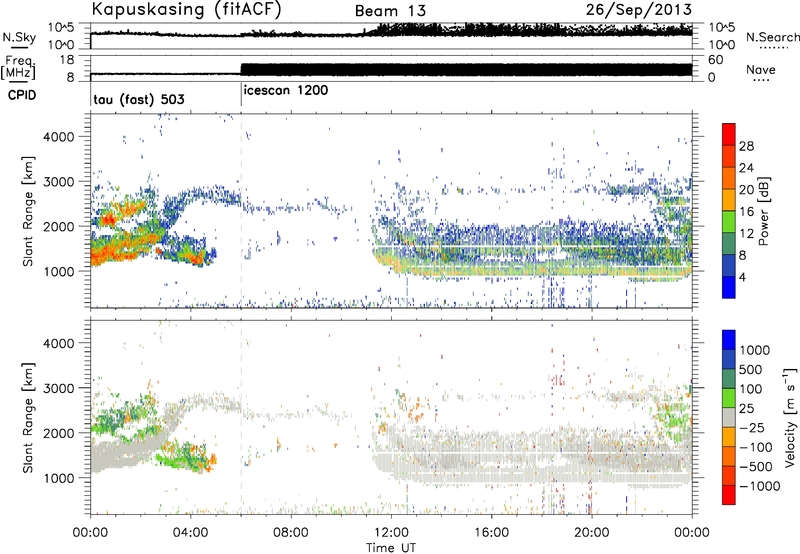This screenshot has height=554, width=800.
Task: Click the 'Beam 13' label
Action: [390, 11]
